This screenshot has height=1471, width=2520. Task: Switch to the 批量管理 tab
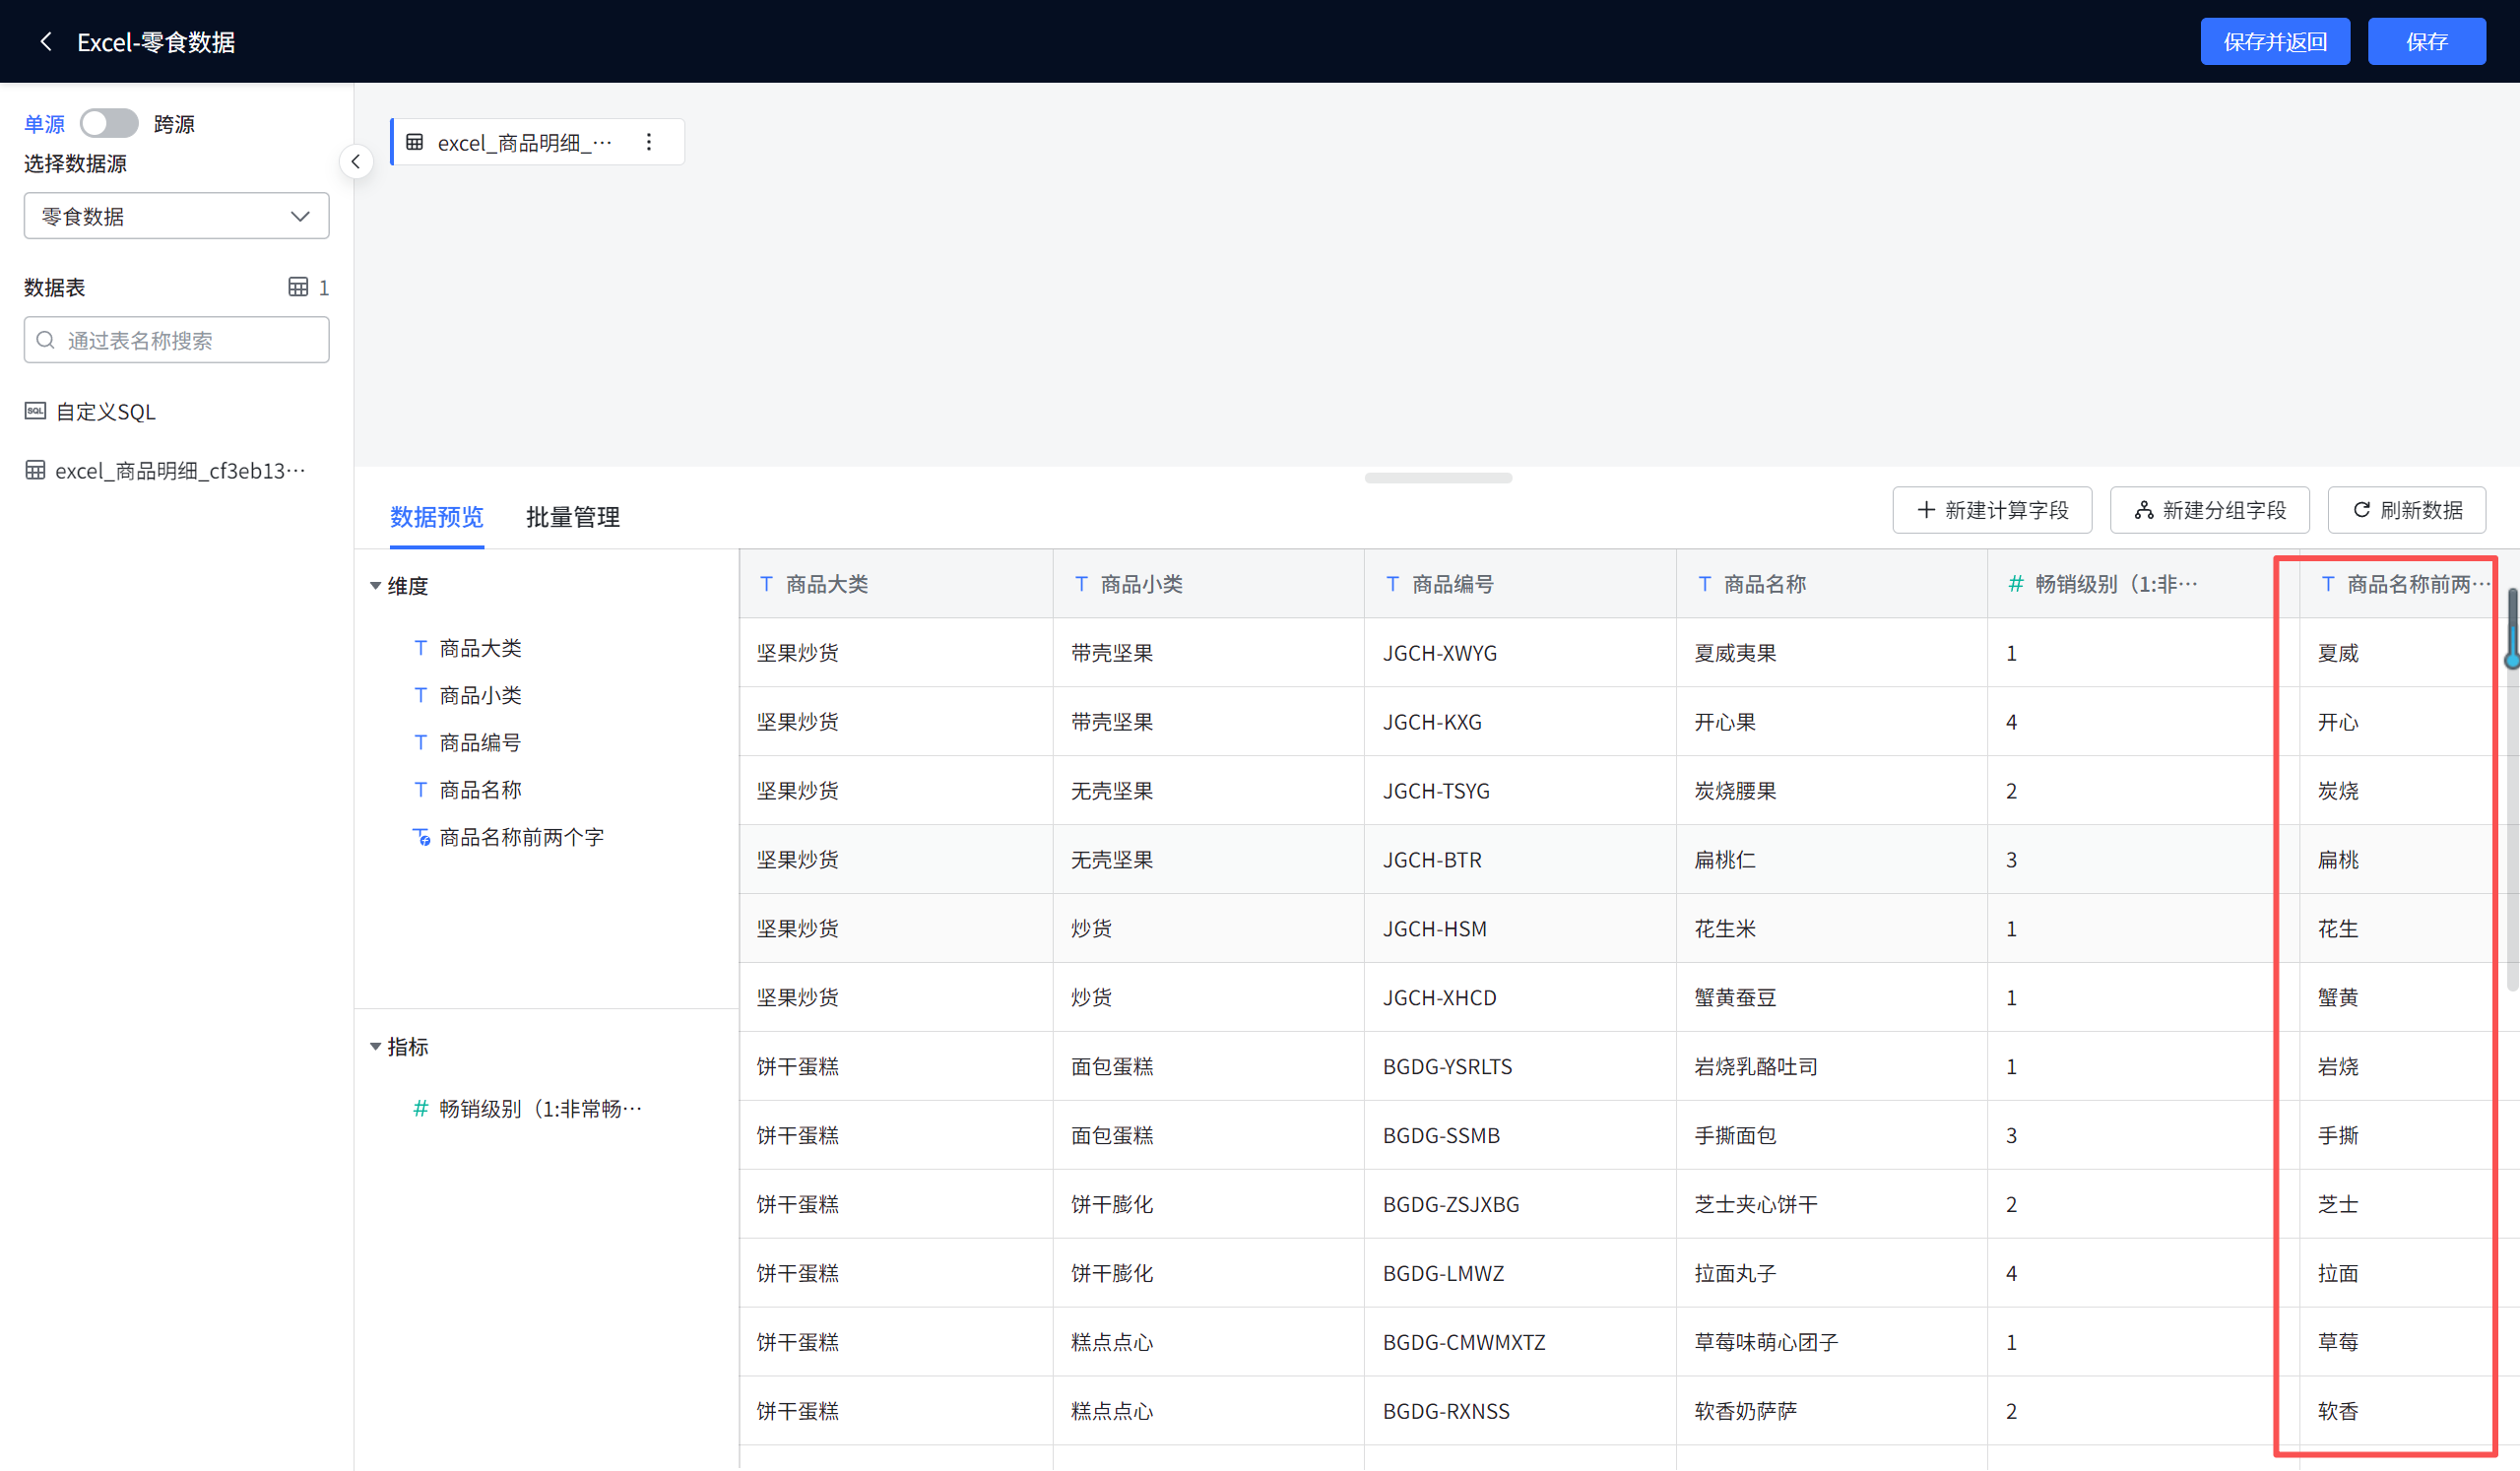click(572, 517)
